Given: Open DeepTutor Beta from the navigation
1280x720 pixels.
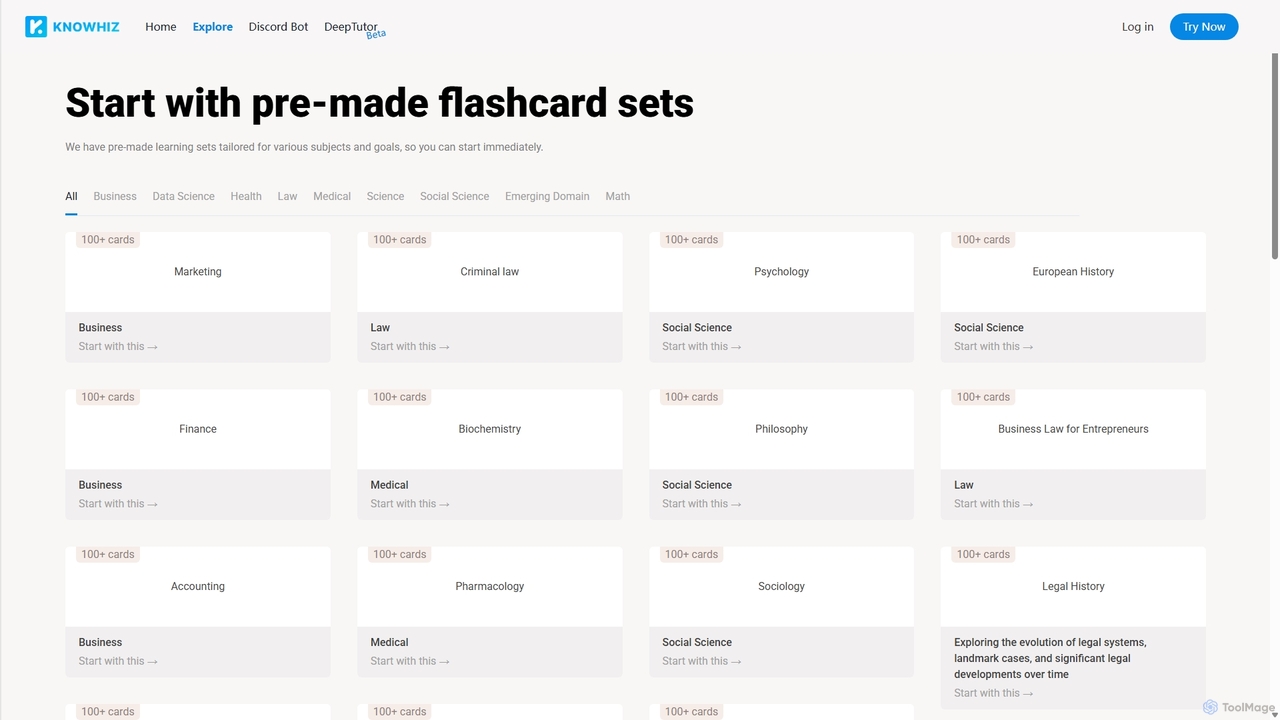Looking at the screenshot, I should point(354,28).
